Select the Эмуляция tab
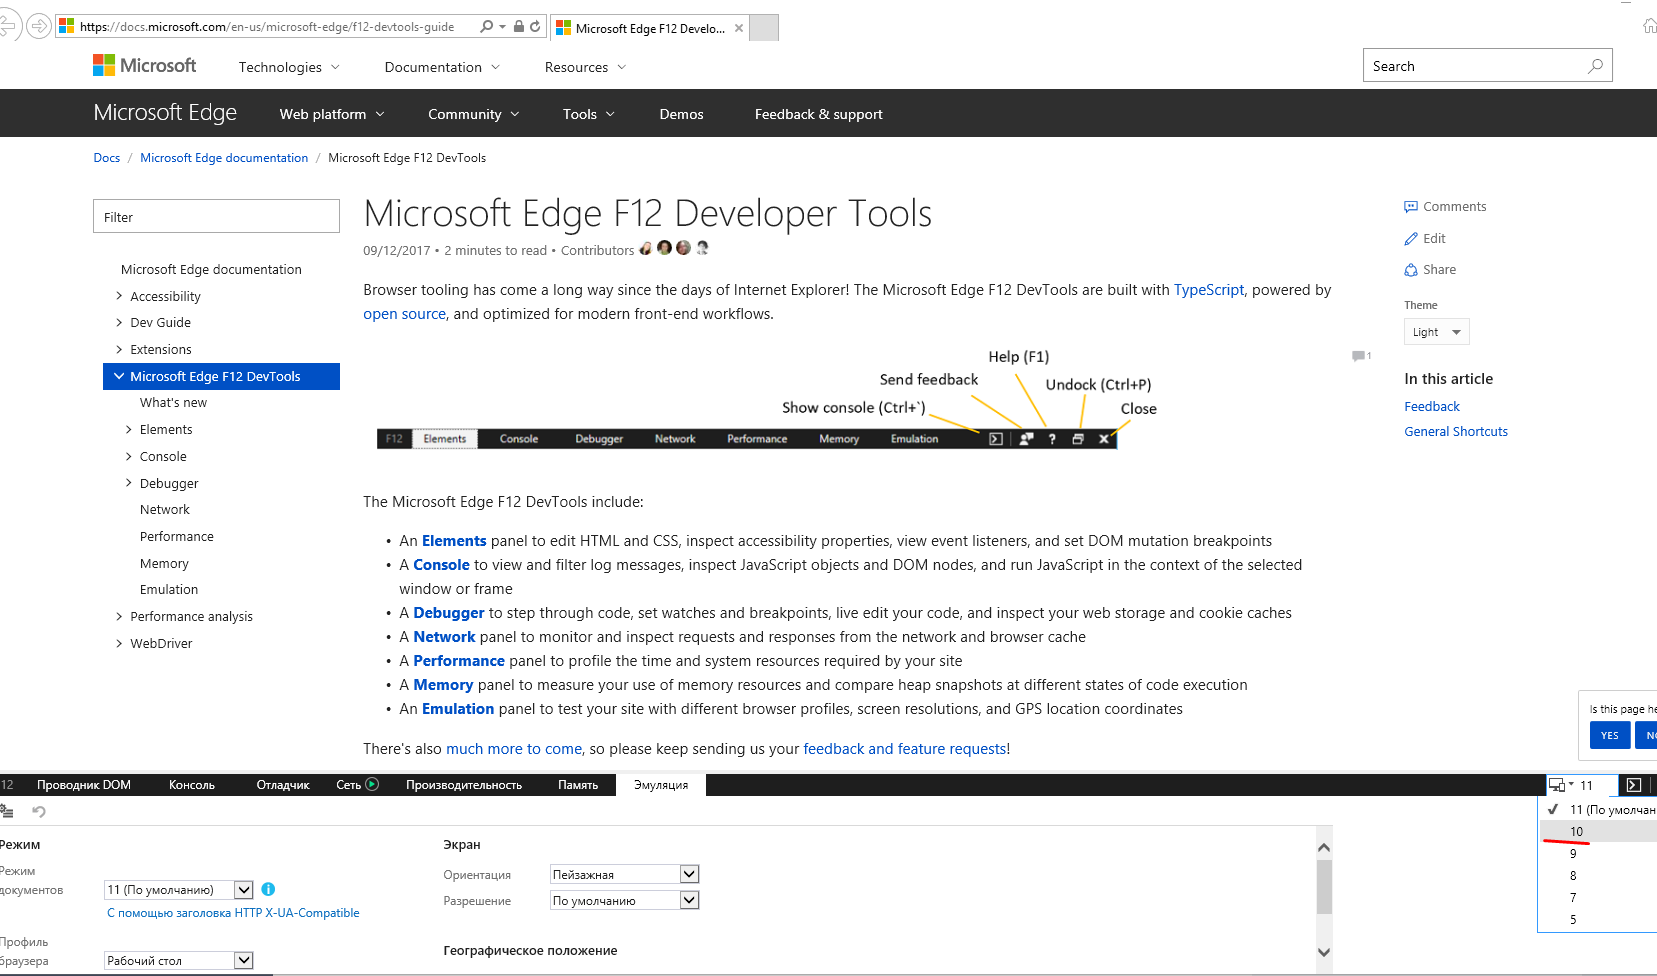 [661, 785]
